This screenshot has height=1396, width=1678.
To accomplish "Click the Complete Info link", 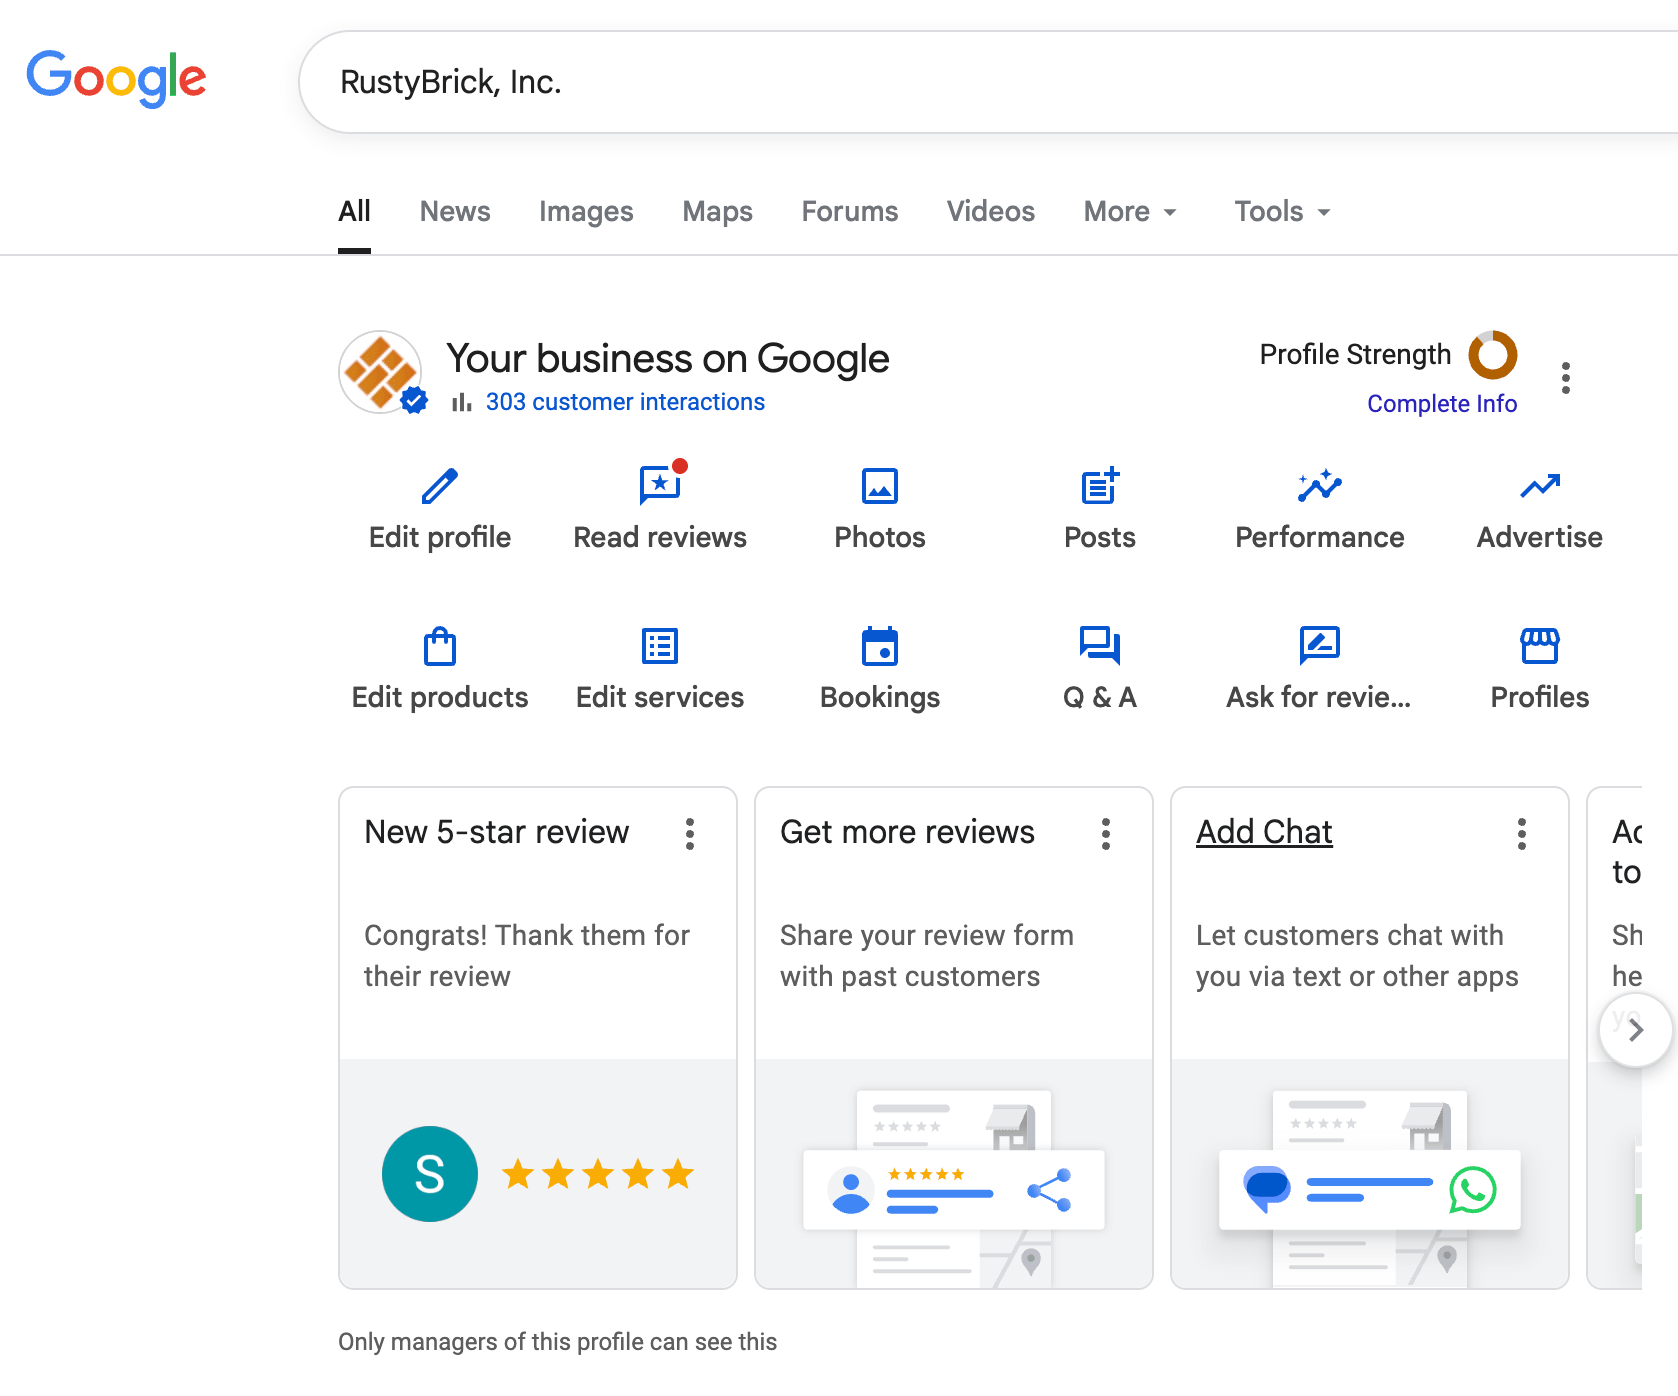I will [1441, 404].
